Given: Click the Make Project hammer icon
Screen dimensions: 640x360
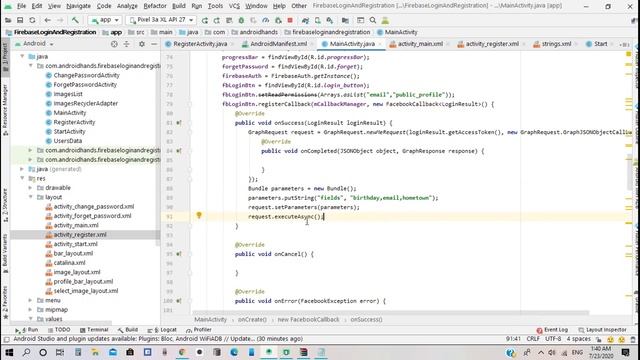Looking at the screenshot, I should 75,20.
